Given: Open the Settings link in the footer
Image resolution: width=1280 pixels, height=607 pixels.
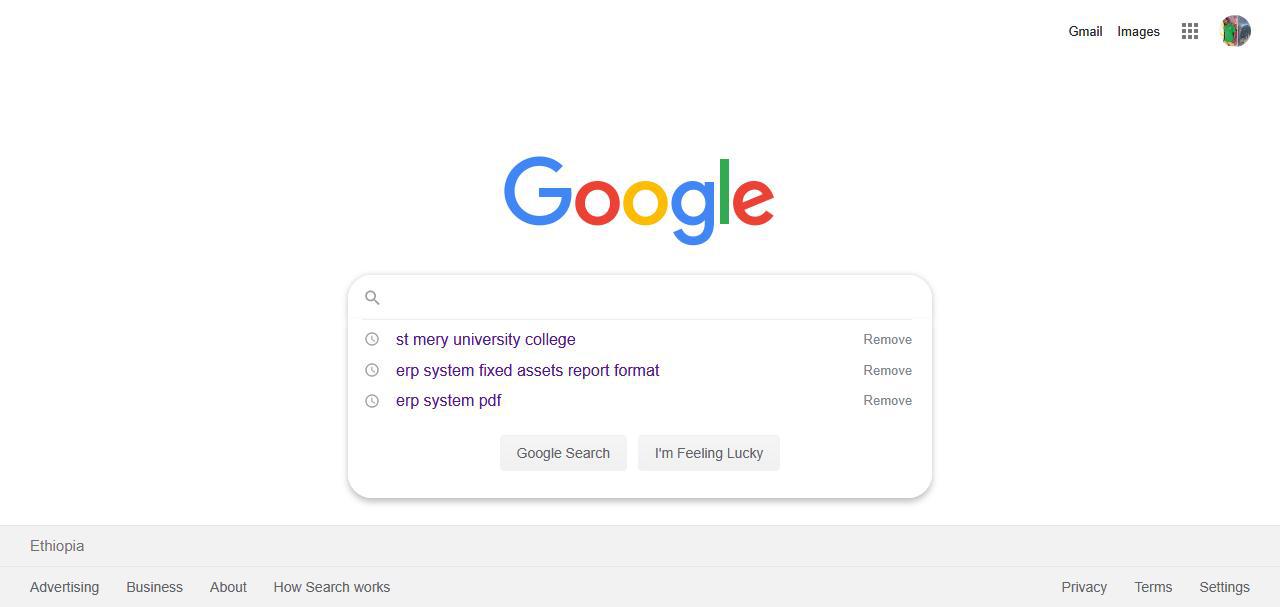Looking at the screenshot, I should click(x=1224, y=587).
